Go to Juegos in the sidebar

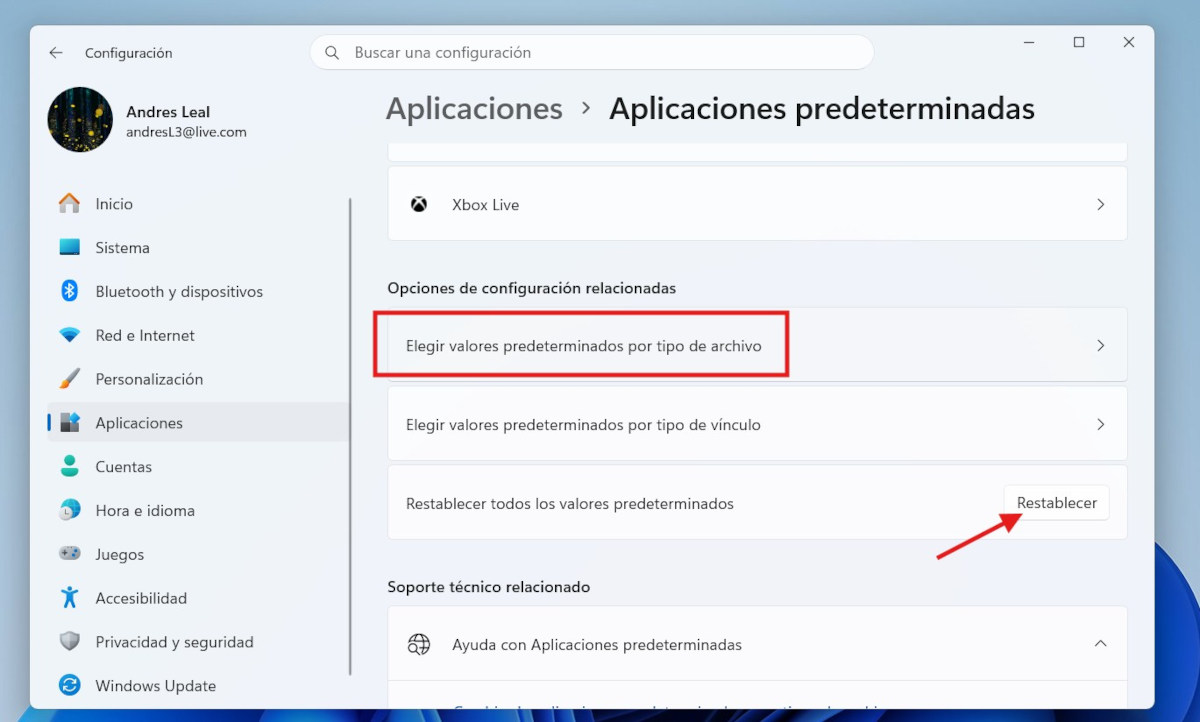119,554
